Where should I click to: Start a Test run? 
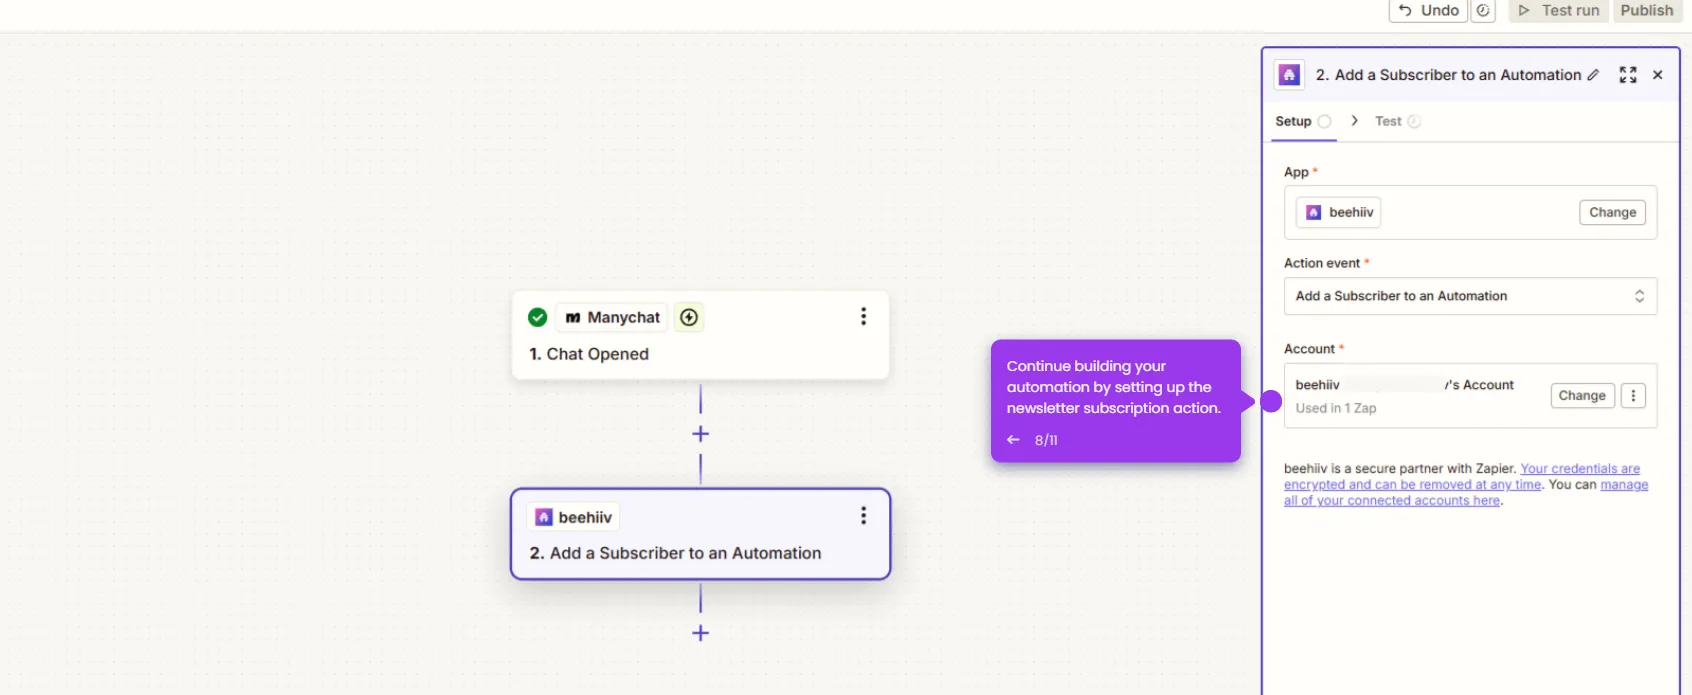pos(1558,10)
